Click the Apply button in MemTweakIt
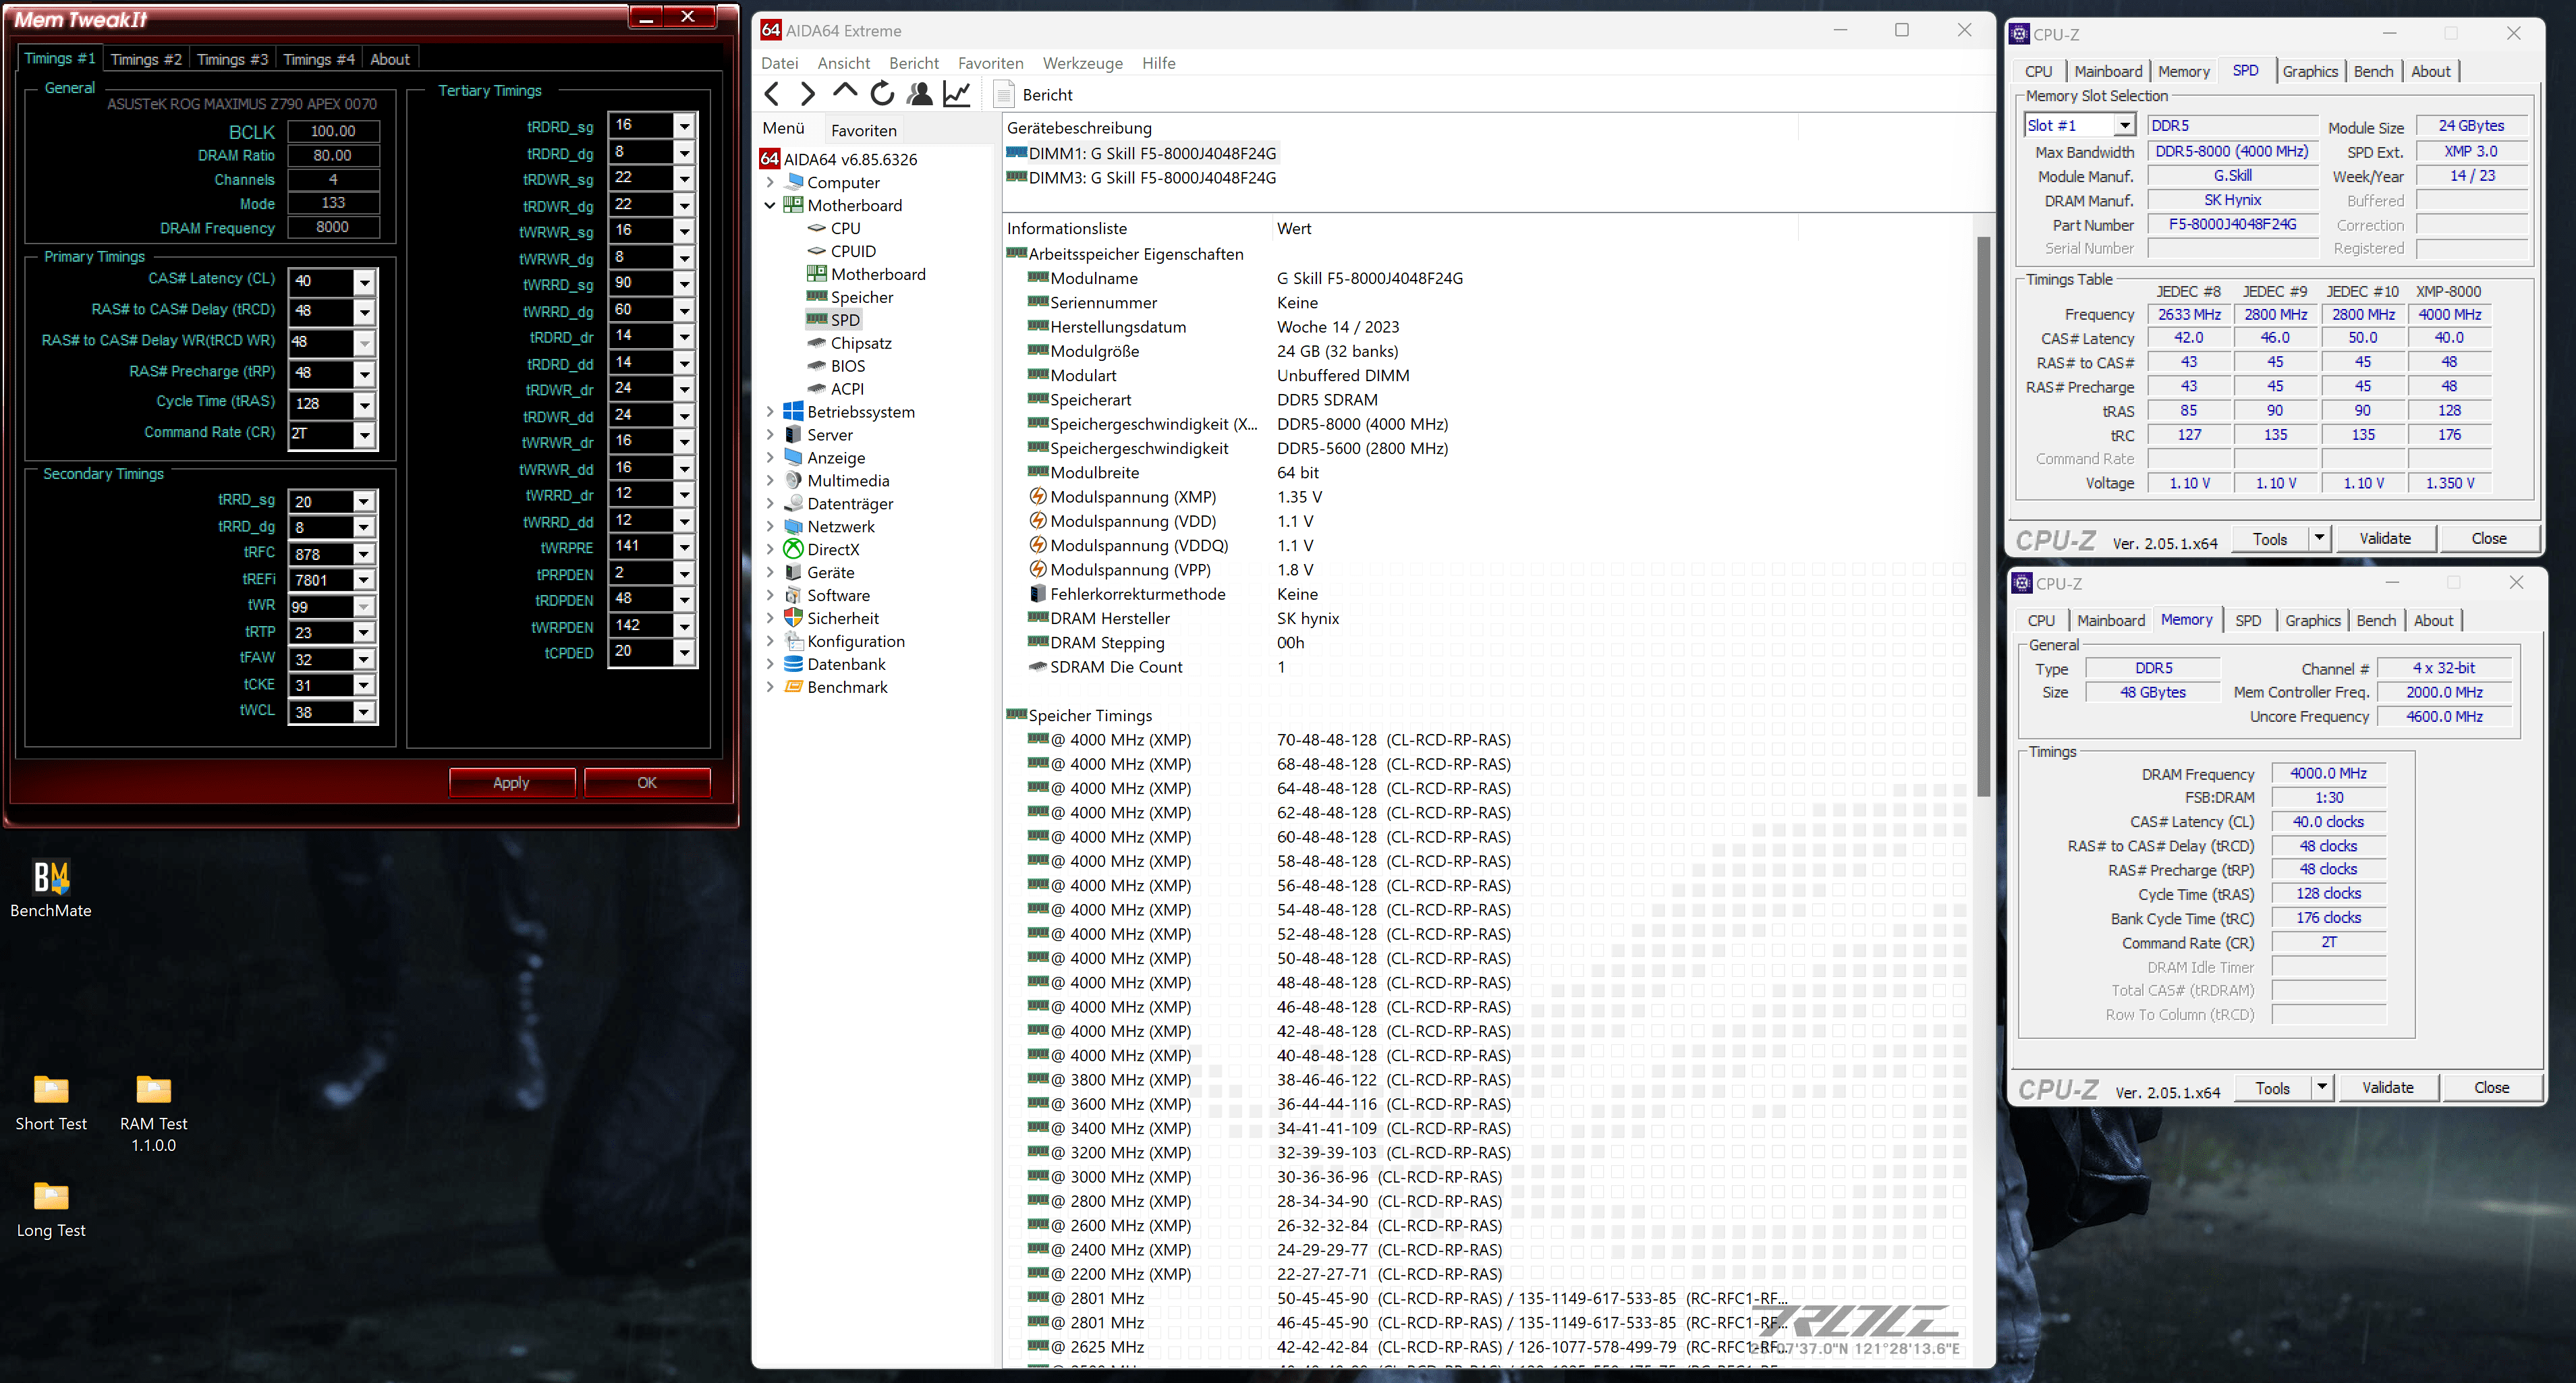The height and width of the screenshot is (1383, 2576). tap(511, 782)
